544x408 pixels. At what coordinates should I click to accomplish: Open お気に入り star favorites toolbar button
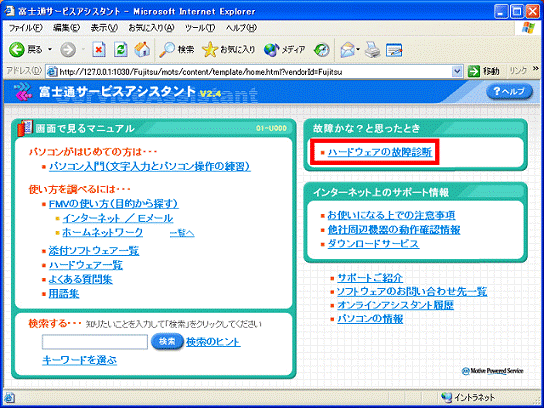tap(229, 50)
